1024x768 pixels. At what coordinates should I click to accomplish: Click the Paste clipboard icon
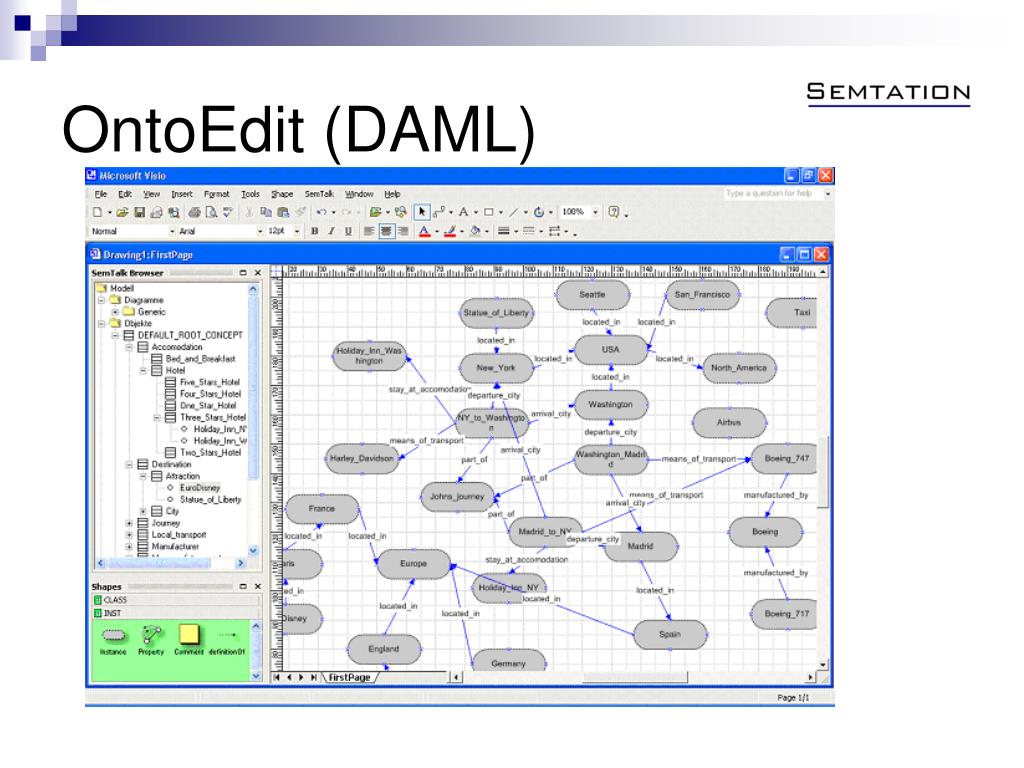coord(283,212)
